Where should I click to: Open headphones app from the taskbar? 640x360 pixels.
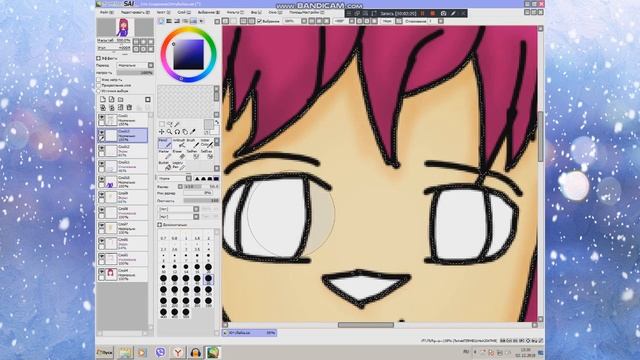(x=195, y=352)
